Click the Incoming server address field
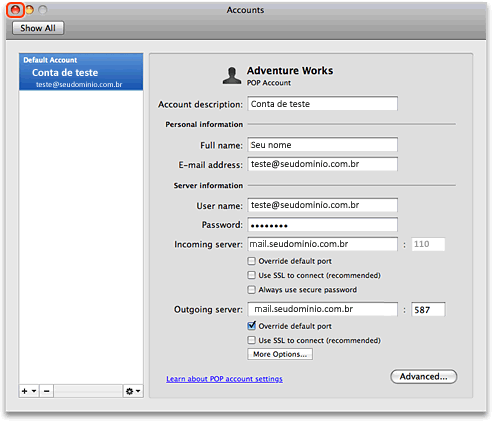 pyautogui.click(x=322, y=244)
